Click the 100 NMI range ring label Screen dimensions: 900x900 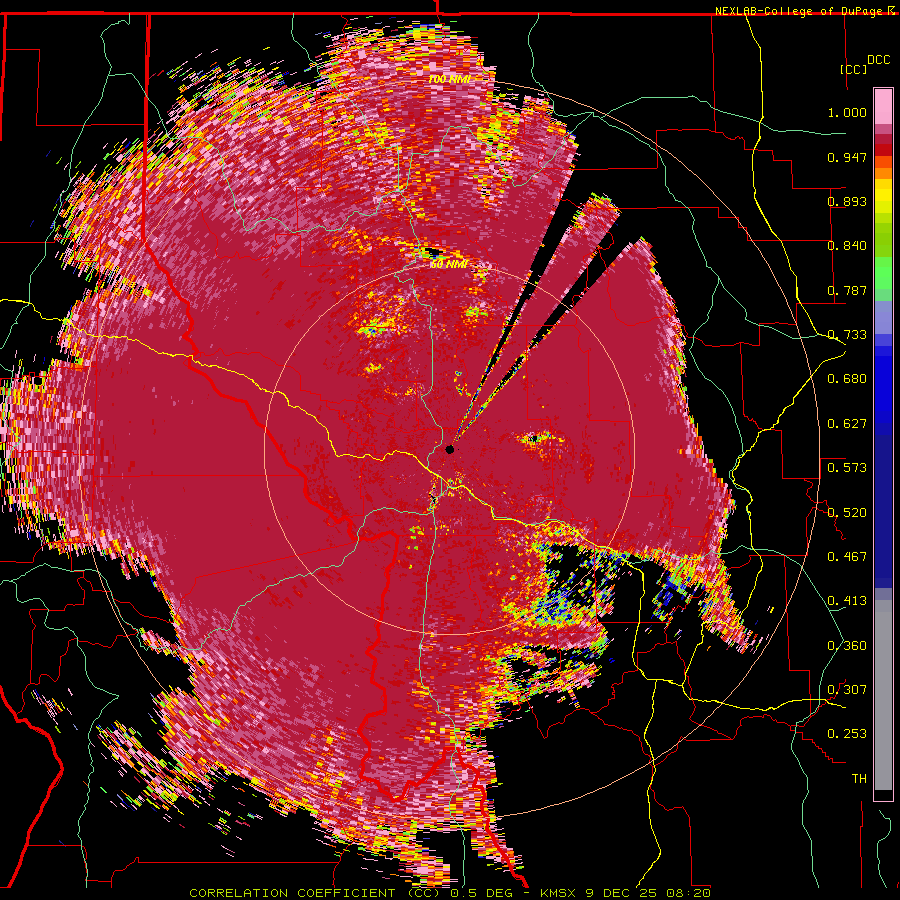(449, 79)
